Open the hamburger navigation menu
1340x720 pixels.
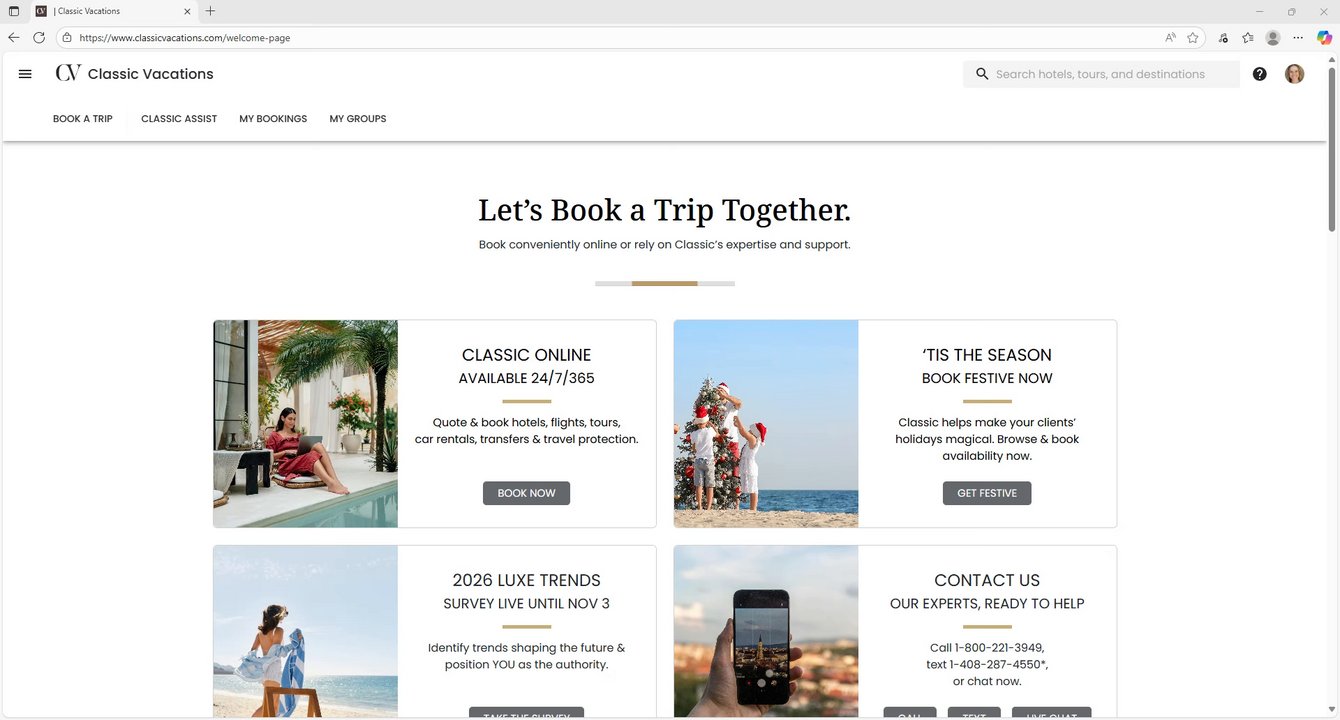point(26,74)
